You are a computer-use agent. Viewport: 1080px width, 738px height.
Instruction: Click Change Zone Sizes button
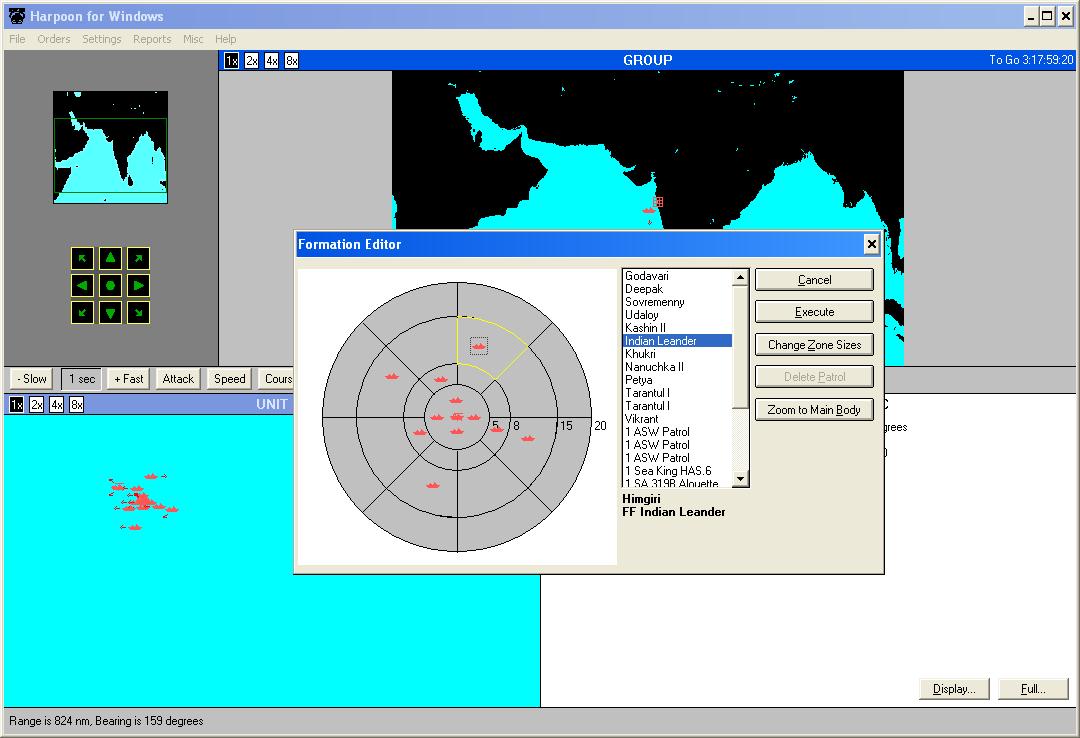coord(814,345)
